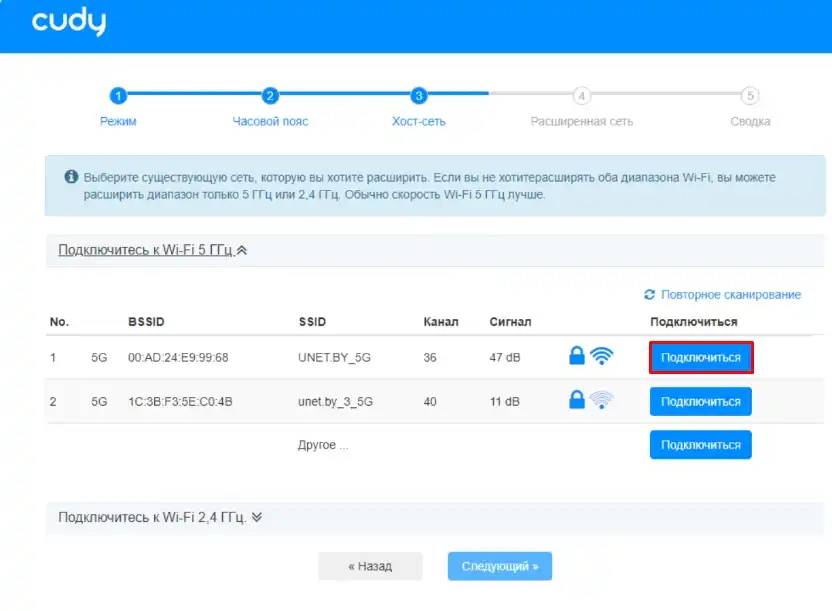Image resolution: width=832 pixels, height=611 pixels.
Task: Select step 2 Часовой пояс circle
Action: pyautogui.click(x=270, y=96)
